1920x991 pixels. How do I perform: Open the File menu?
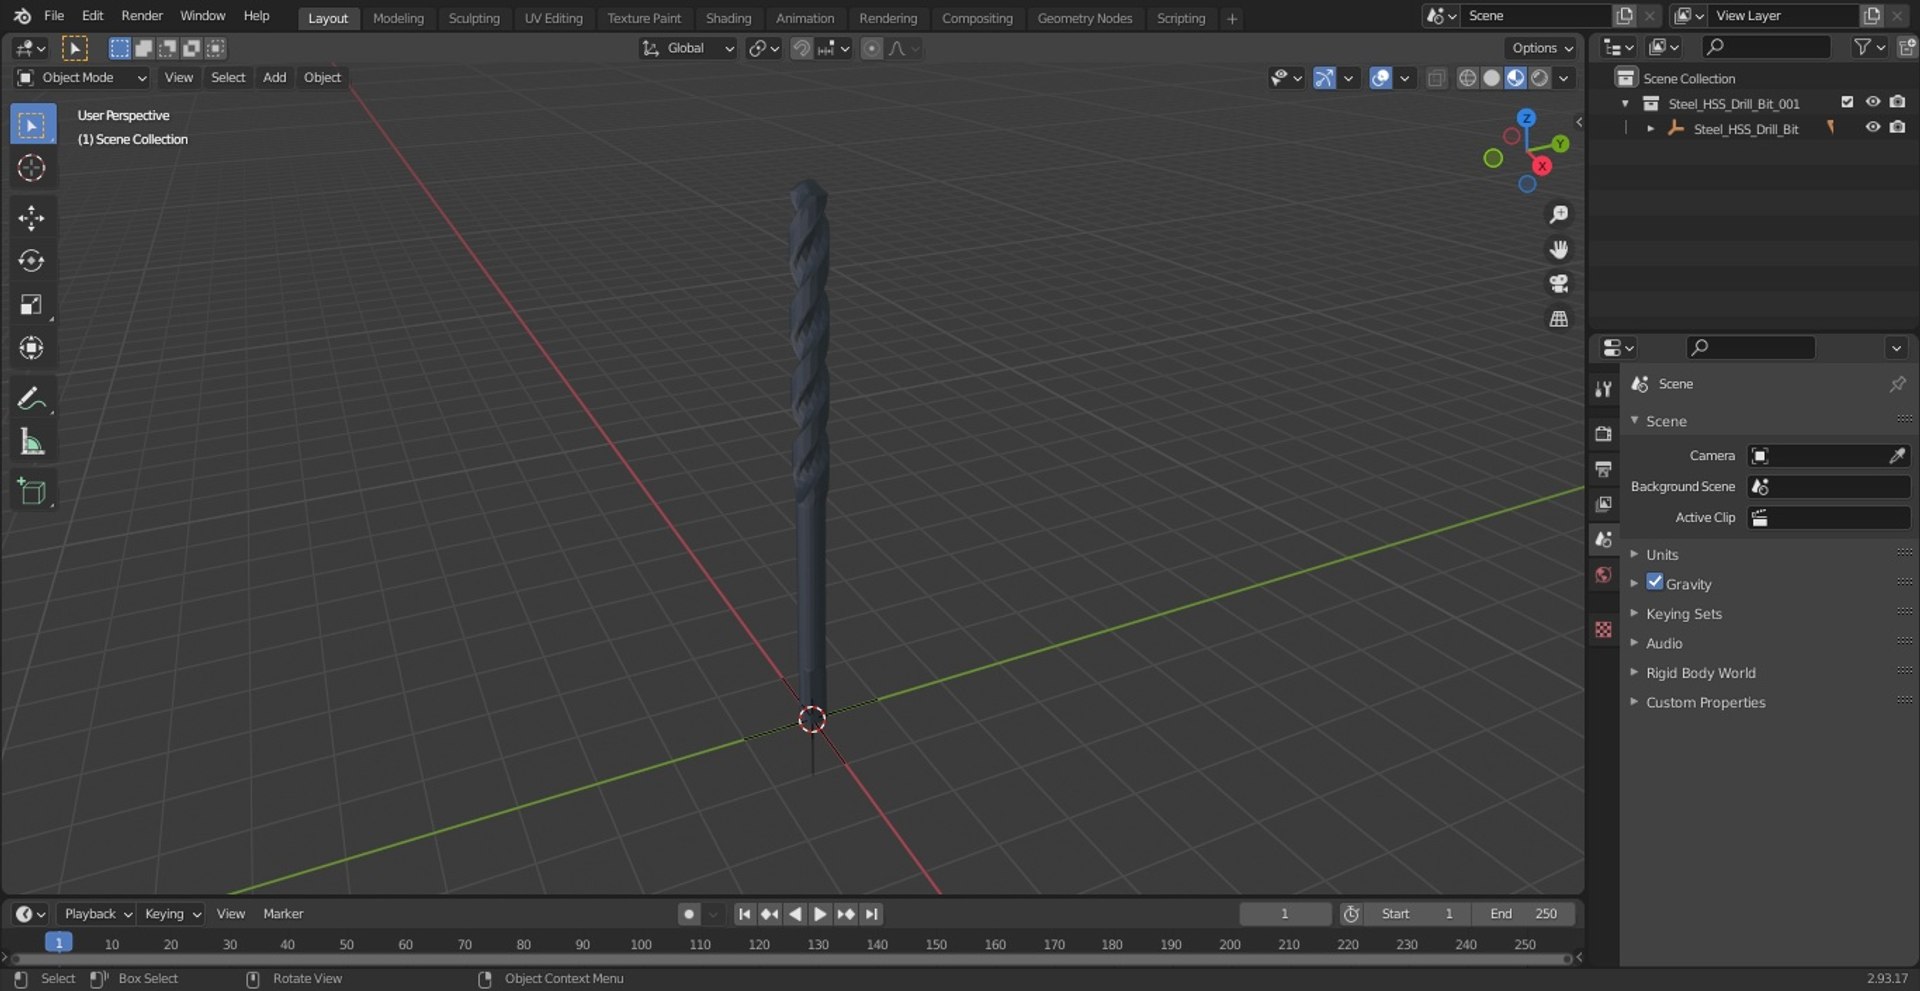click(54, 16)
